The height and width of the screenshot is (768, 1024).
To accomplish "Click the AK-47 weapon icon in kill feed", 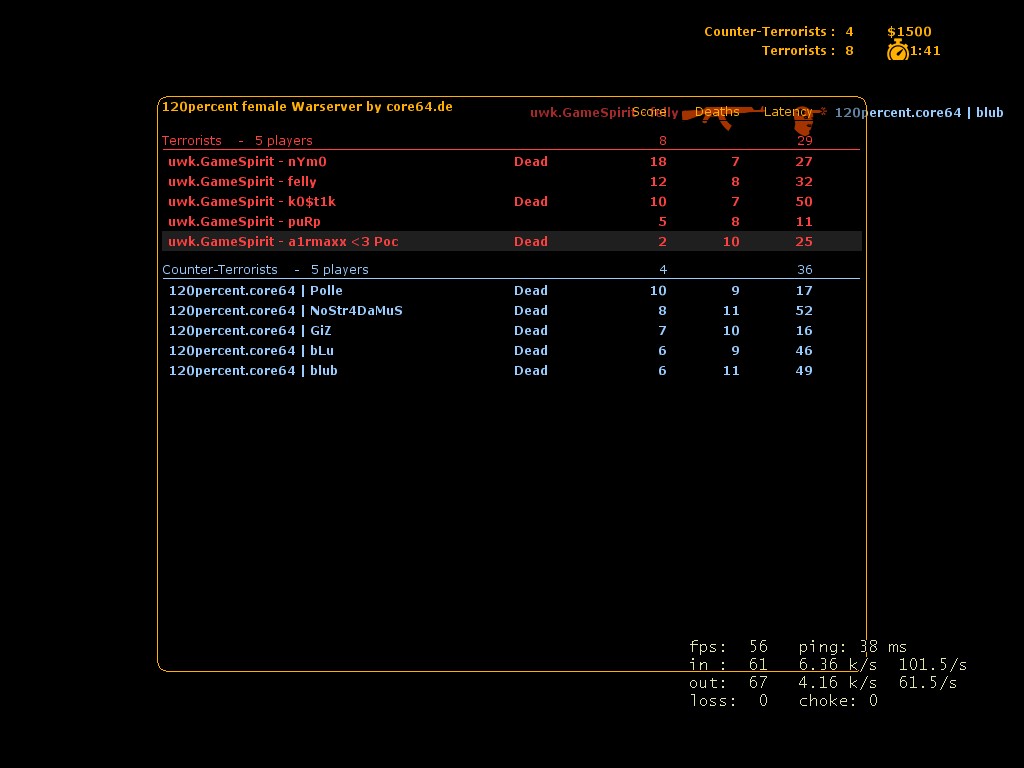I will pos(722,113).
